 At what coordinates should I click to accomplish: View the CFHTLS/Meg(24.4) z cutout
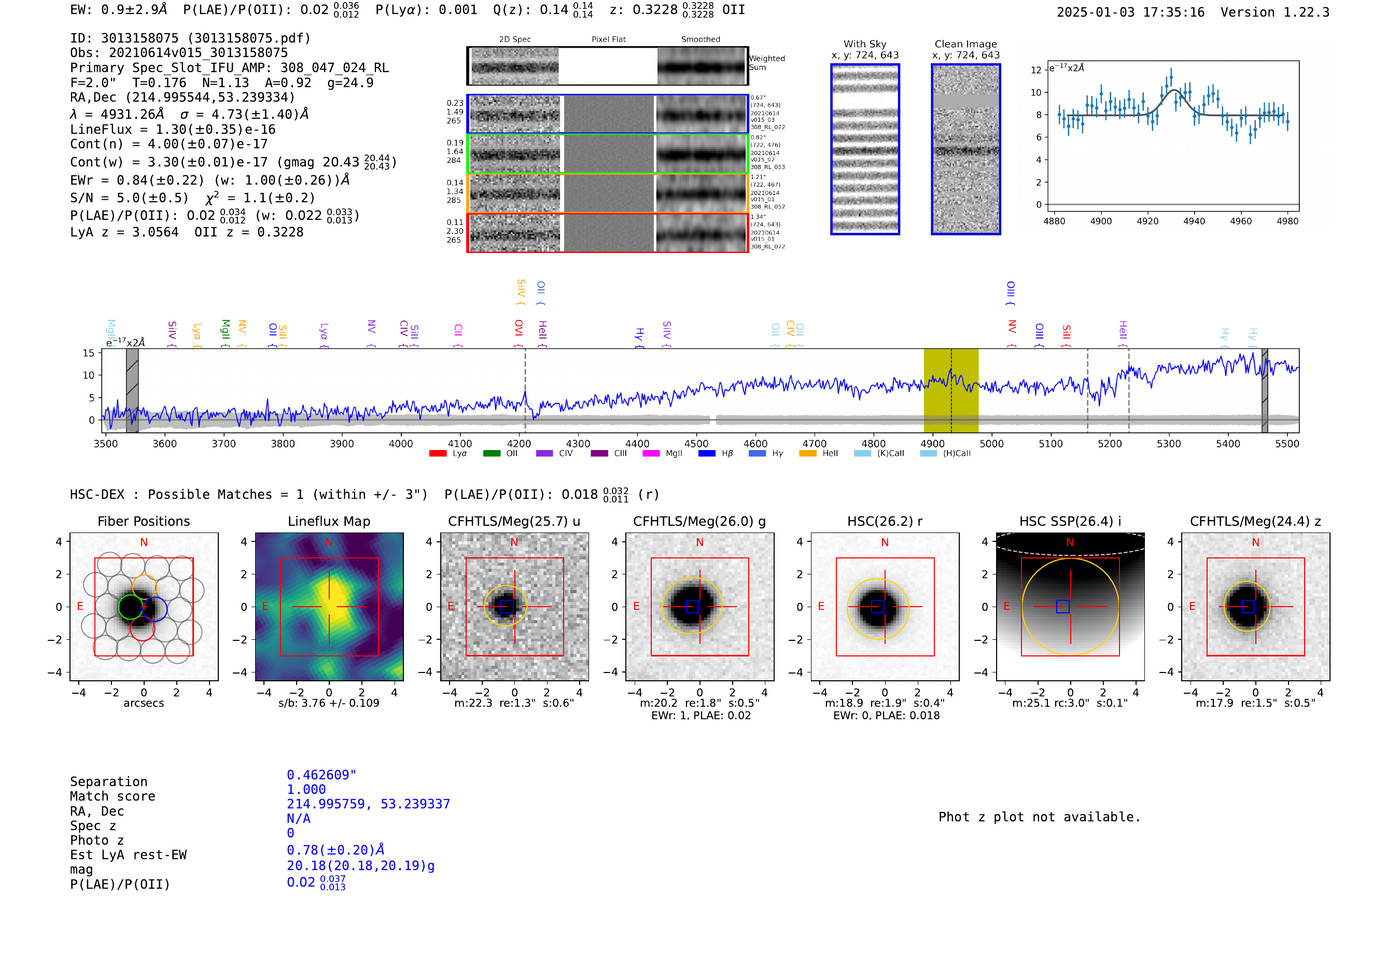1255,607
